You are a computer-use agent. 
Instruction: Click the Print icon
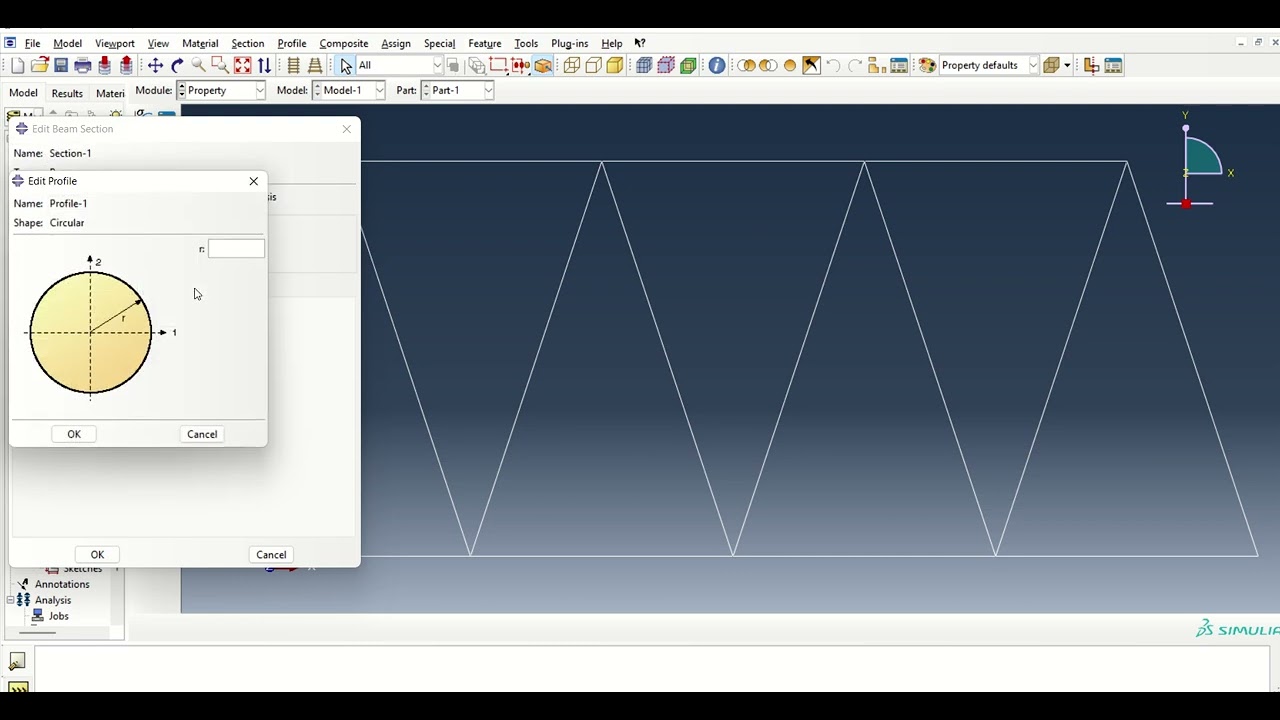pos(83,66)
